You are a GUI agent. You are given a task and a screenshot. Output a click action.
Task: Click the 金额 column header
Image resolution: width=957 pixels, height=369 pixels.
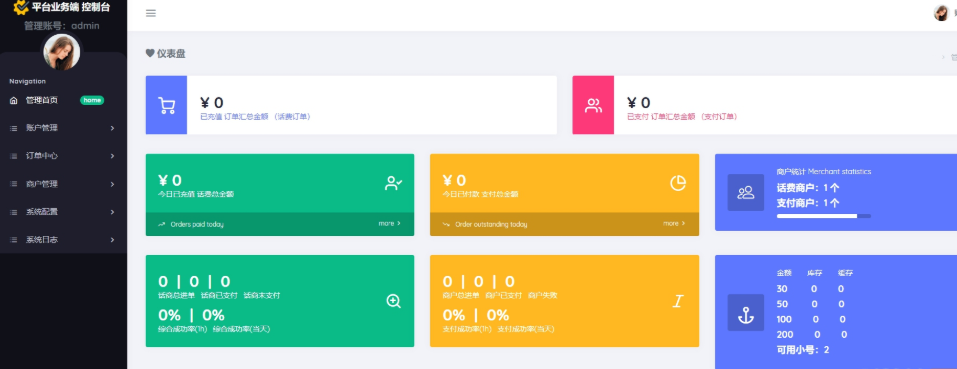click(784, 273)
